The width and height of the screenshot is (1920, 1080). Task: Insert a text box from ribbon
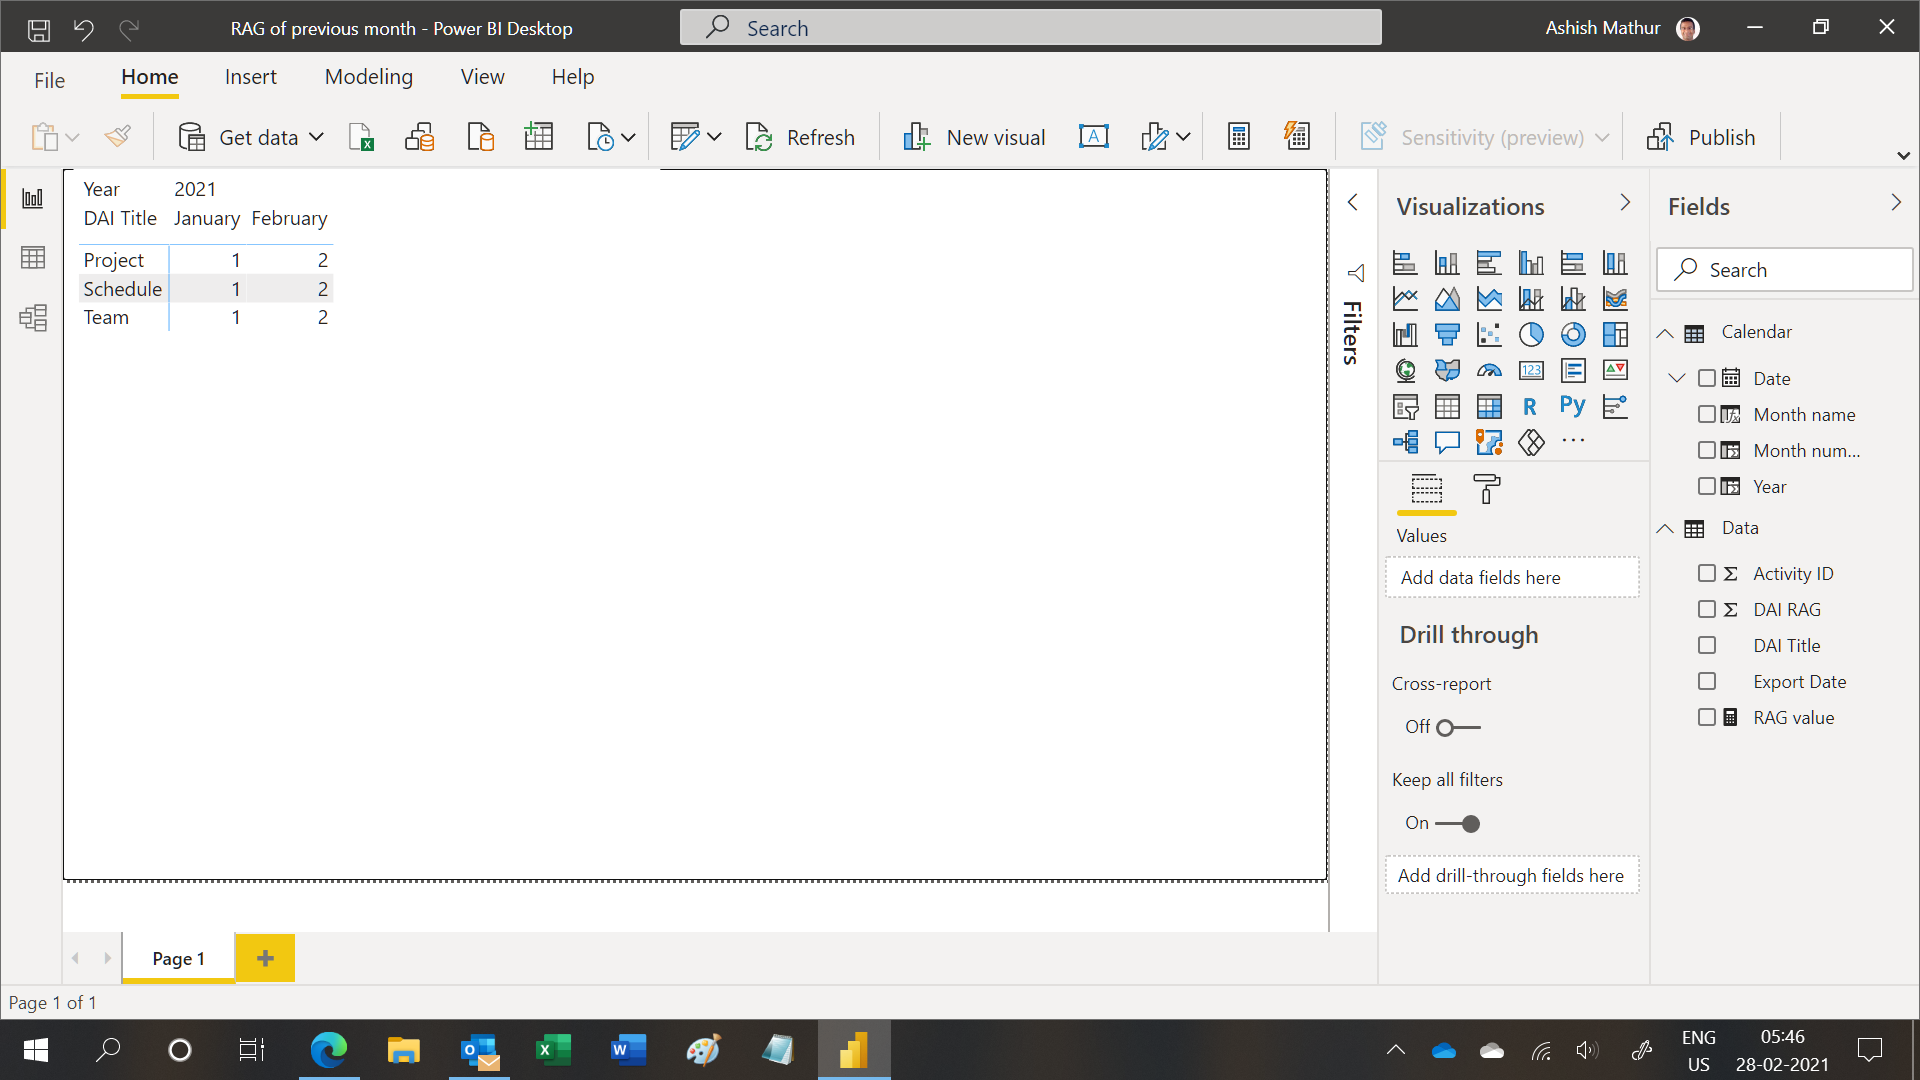[x=1094, y=137]
